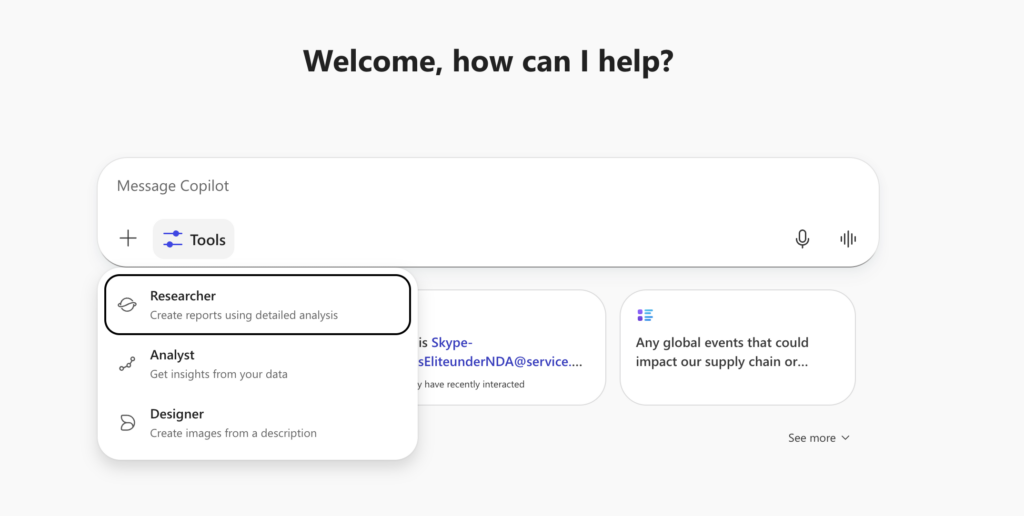Click the 'Welcome, how can I help?' heading
1024x516 pixels.
(488, 61)
